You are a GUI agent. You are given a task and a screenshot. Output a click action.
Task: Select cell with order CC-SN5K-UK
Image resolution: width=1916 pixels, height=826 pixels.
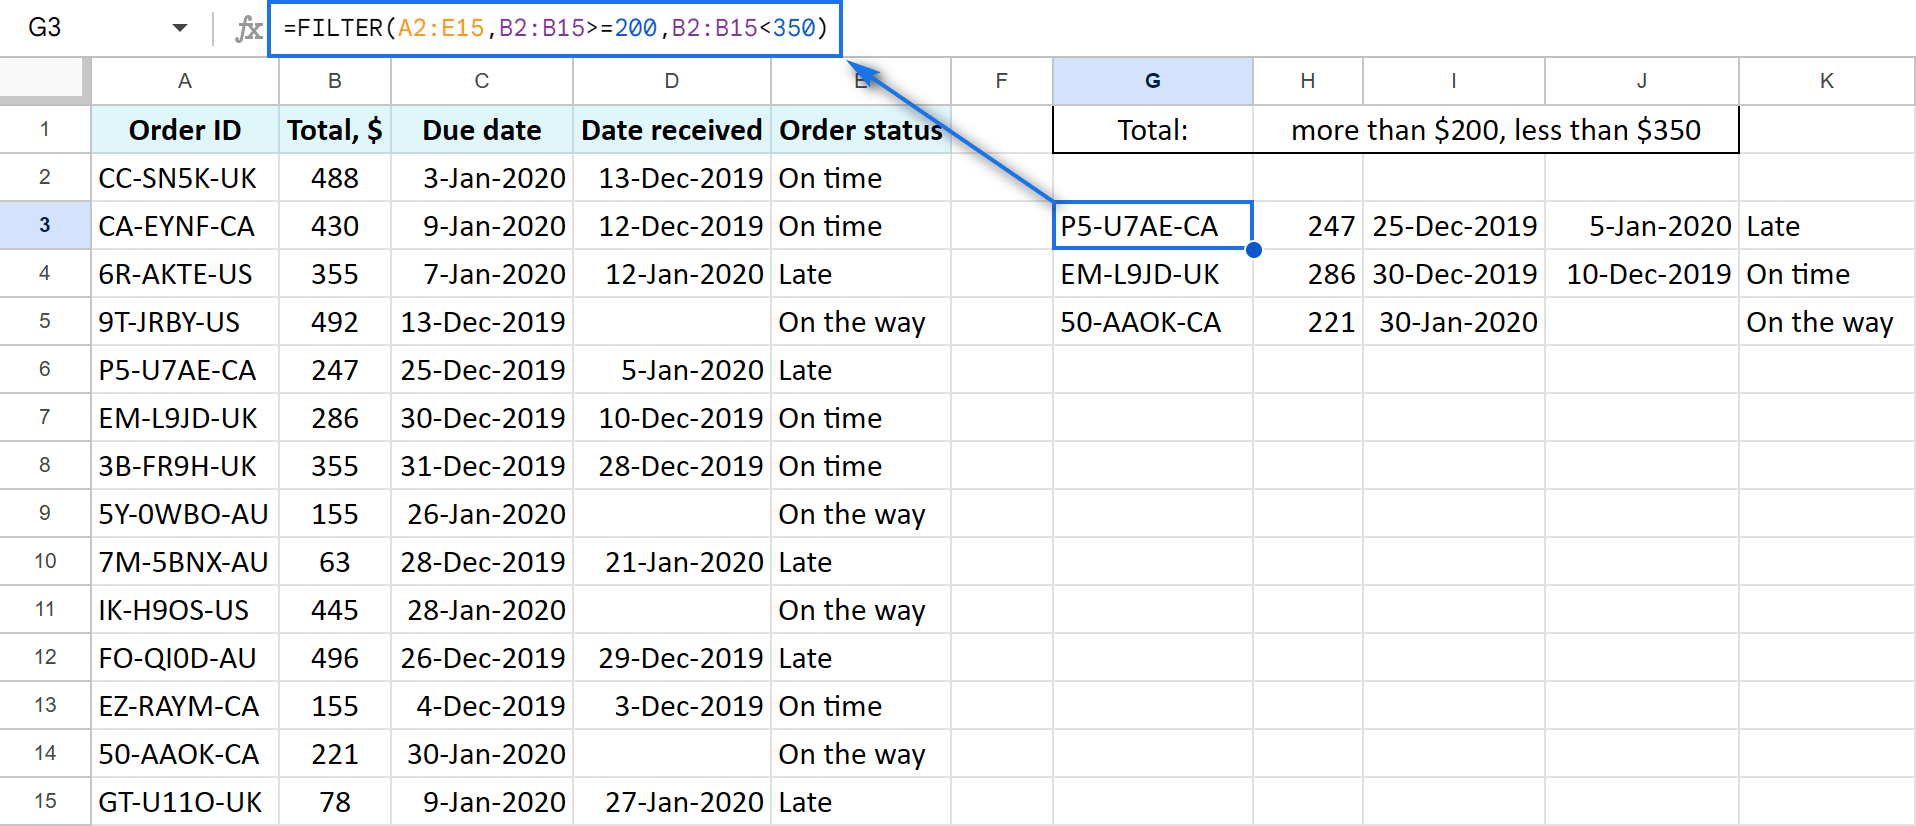[x=185, y=178]
